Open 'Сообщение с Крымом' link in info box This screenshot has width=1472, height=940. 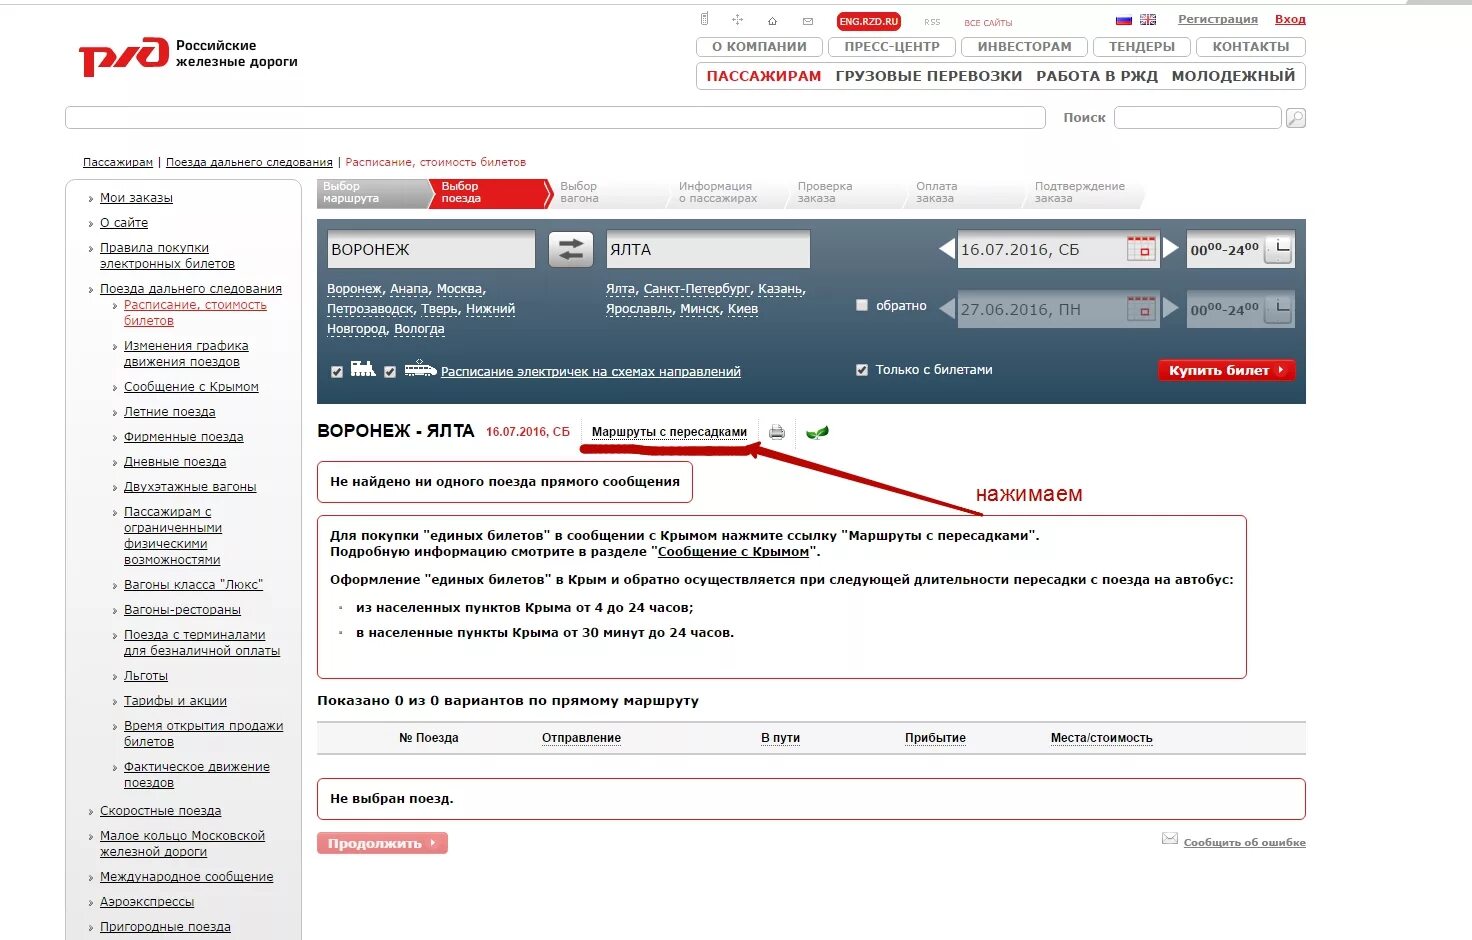tap(733, 552)
